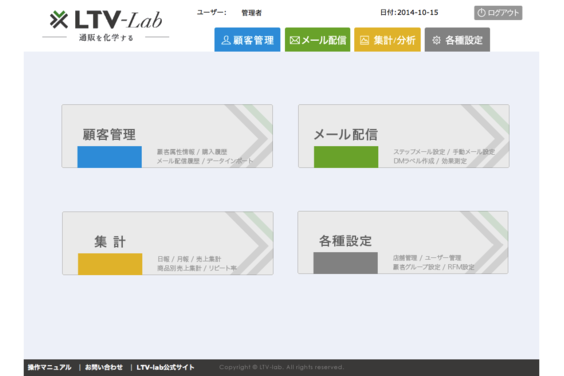Viewport: 564px width, 376px height.
Task: Click the 通販を化学する tagline
Action: tap(106, 37)
